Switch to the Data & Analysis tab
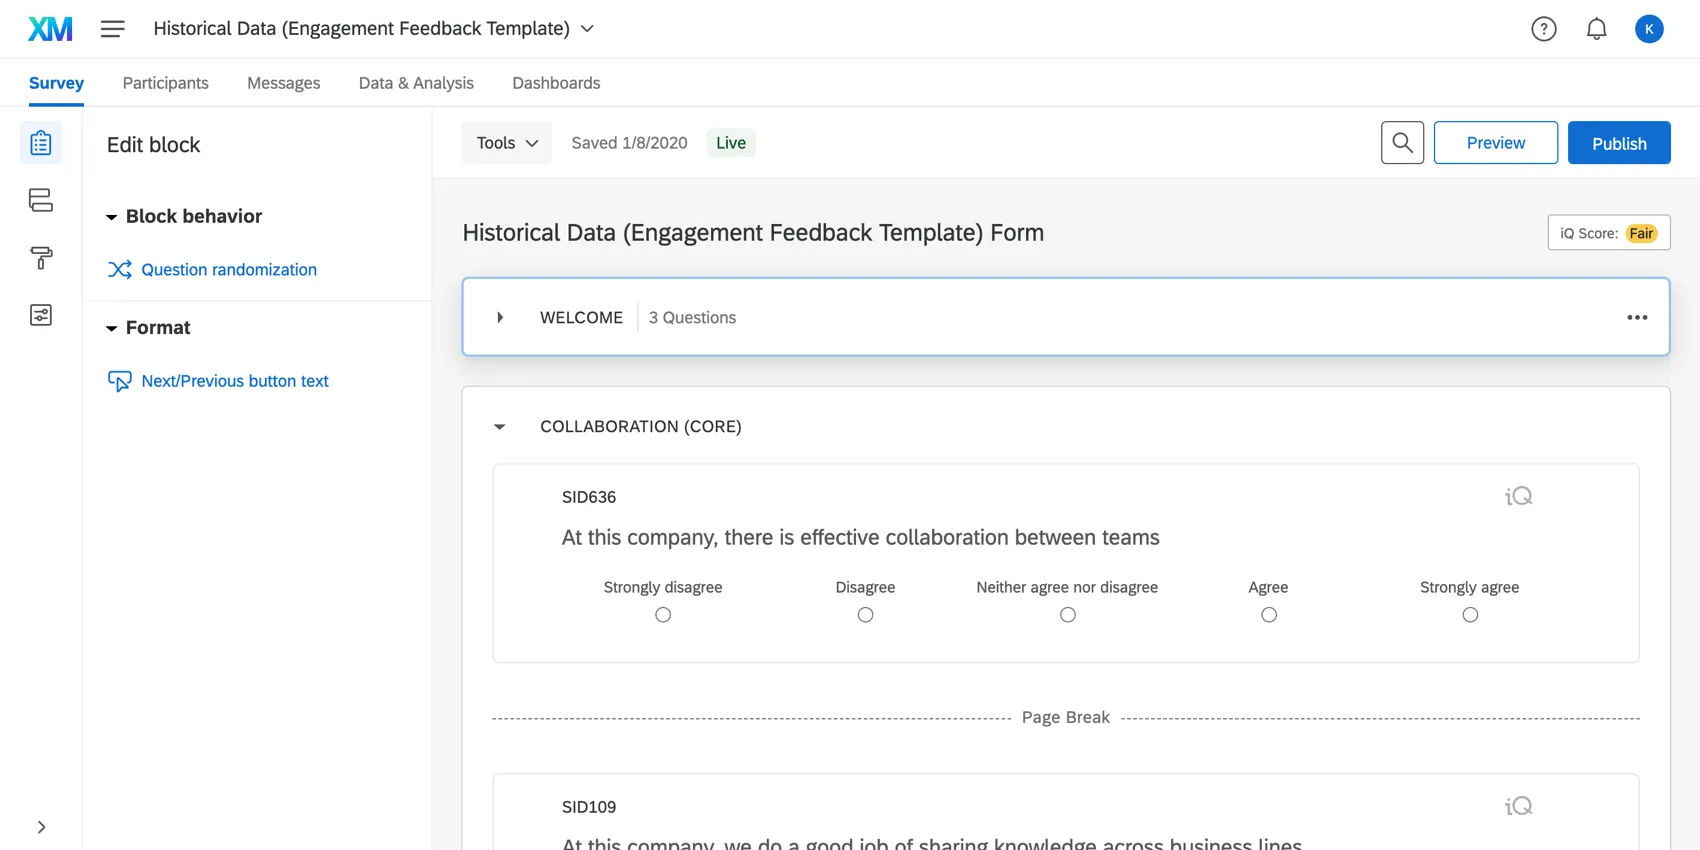Image resolution: width=1700 pixels, height=850 pixels. pos(416,83)
